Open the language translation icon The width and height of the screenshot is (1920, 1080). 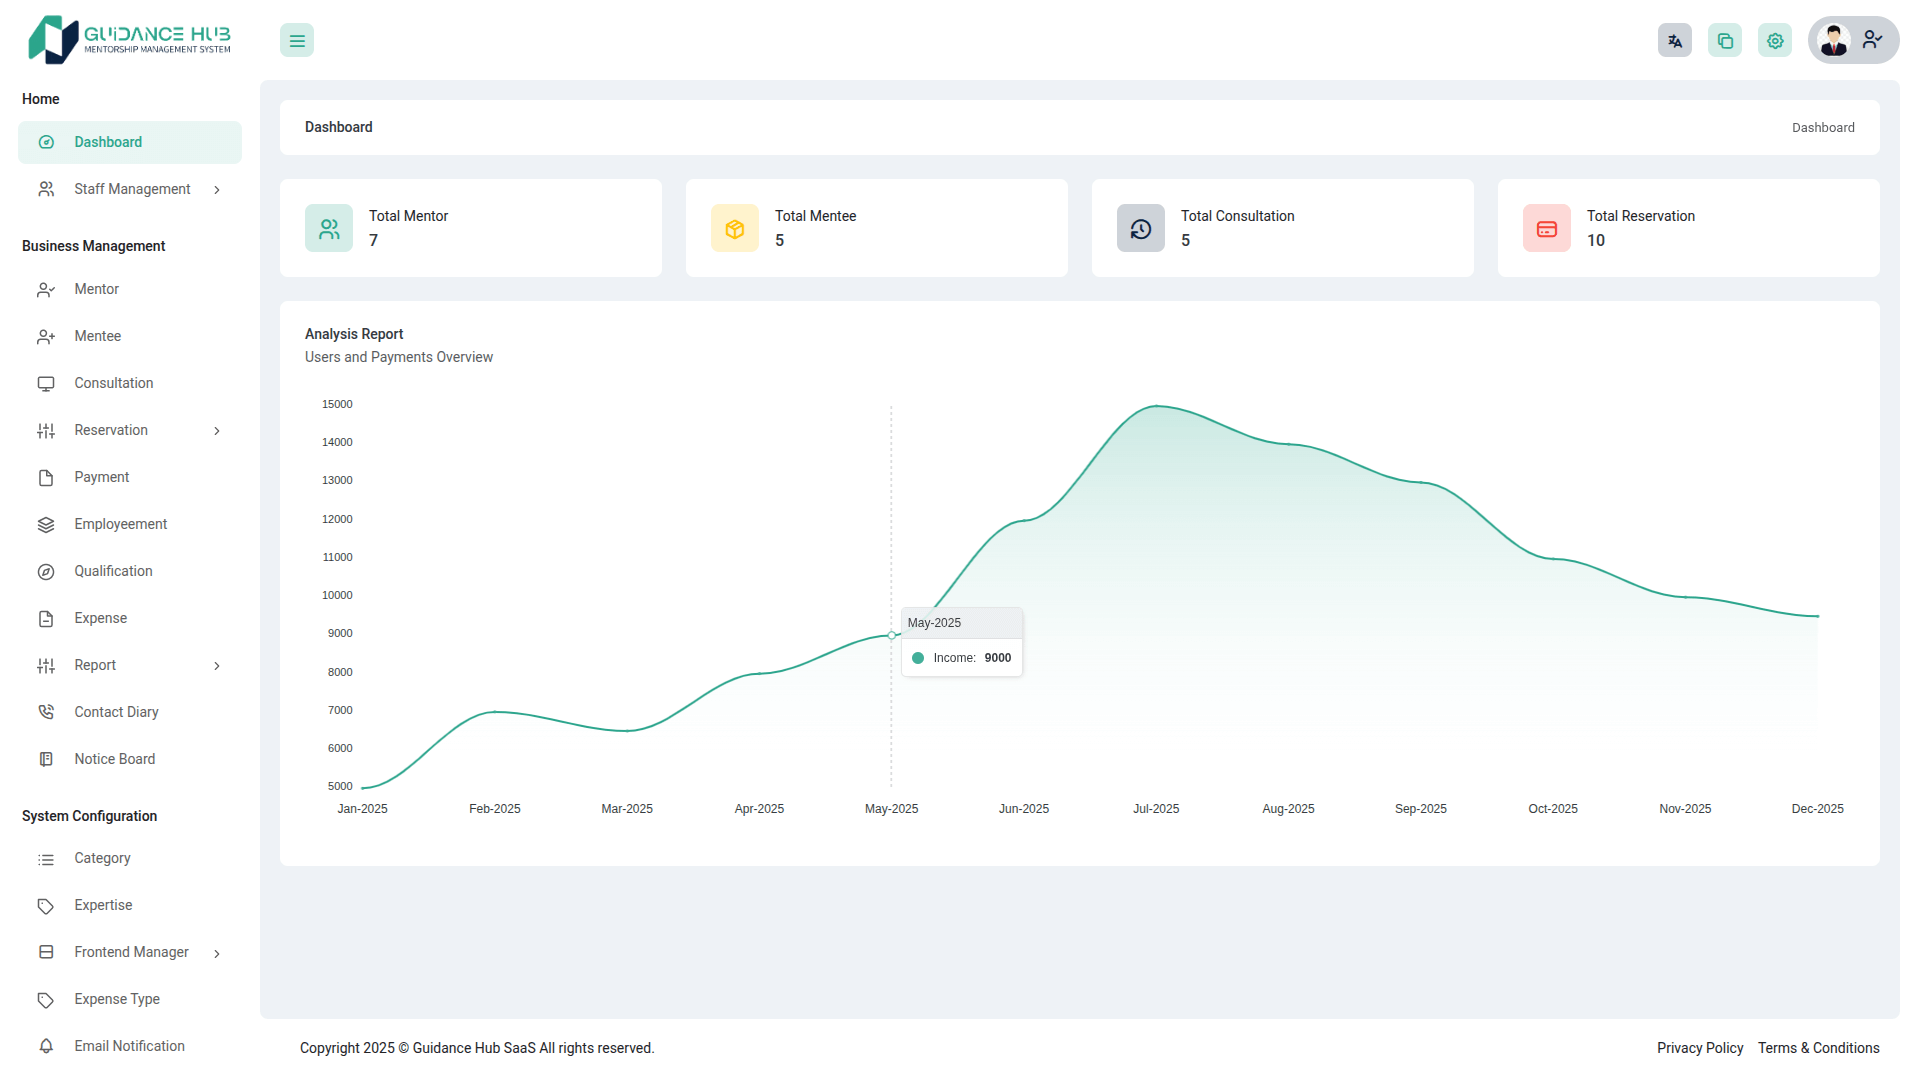pos(1675,41)
